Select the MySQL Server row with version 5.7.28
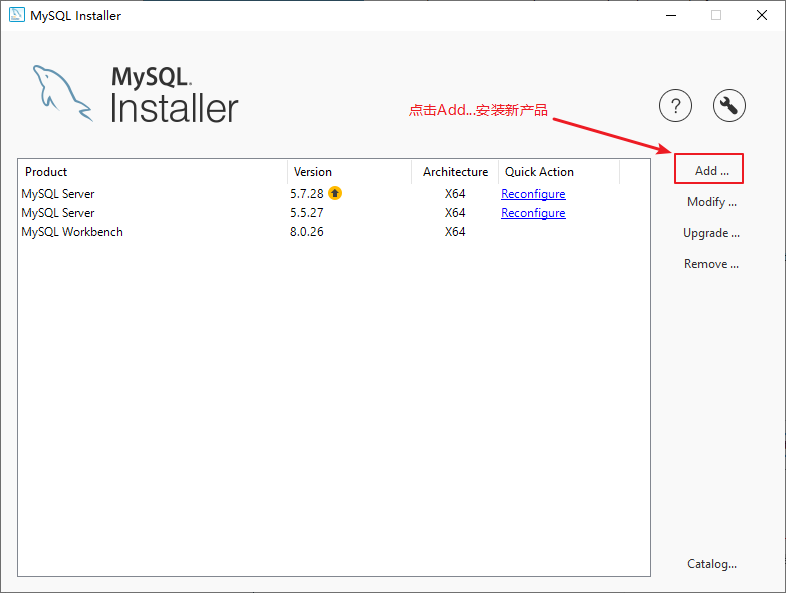Screen dimensions: 786x593 (334, 193)
